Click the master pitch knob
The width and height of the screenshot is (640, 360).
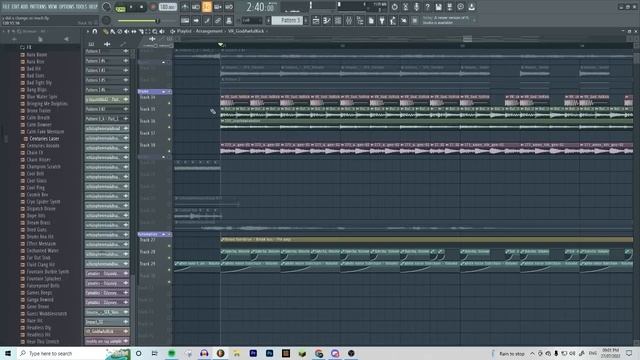coord(107,20)
